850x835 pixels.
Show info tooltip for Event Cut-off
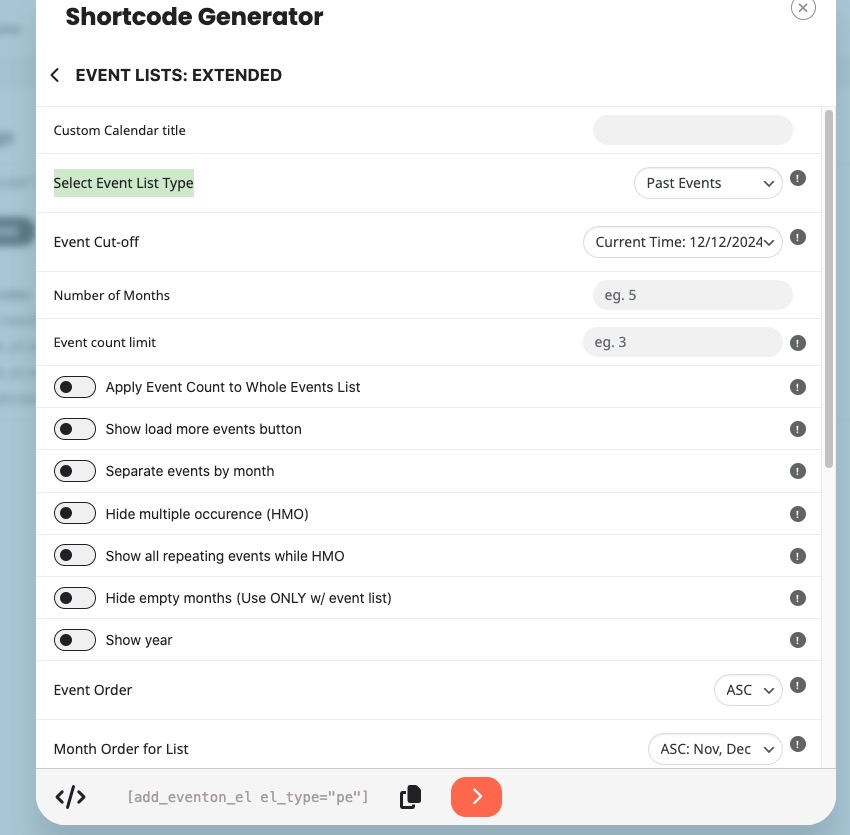click(x=797, y=237)
